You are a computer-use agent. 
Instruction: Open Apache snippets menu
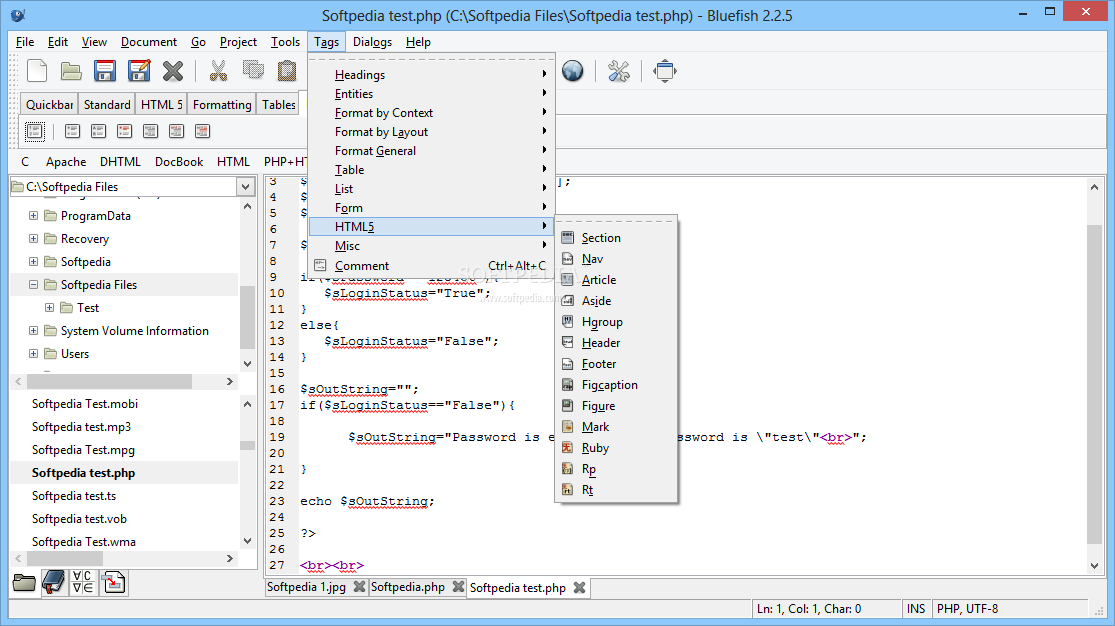pyautogui.click(x=66, y=161)
